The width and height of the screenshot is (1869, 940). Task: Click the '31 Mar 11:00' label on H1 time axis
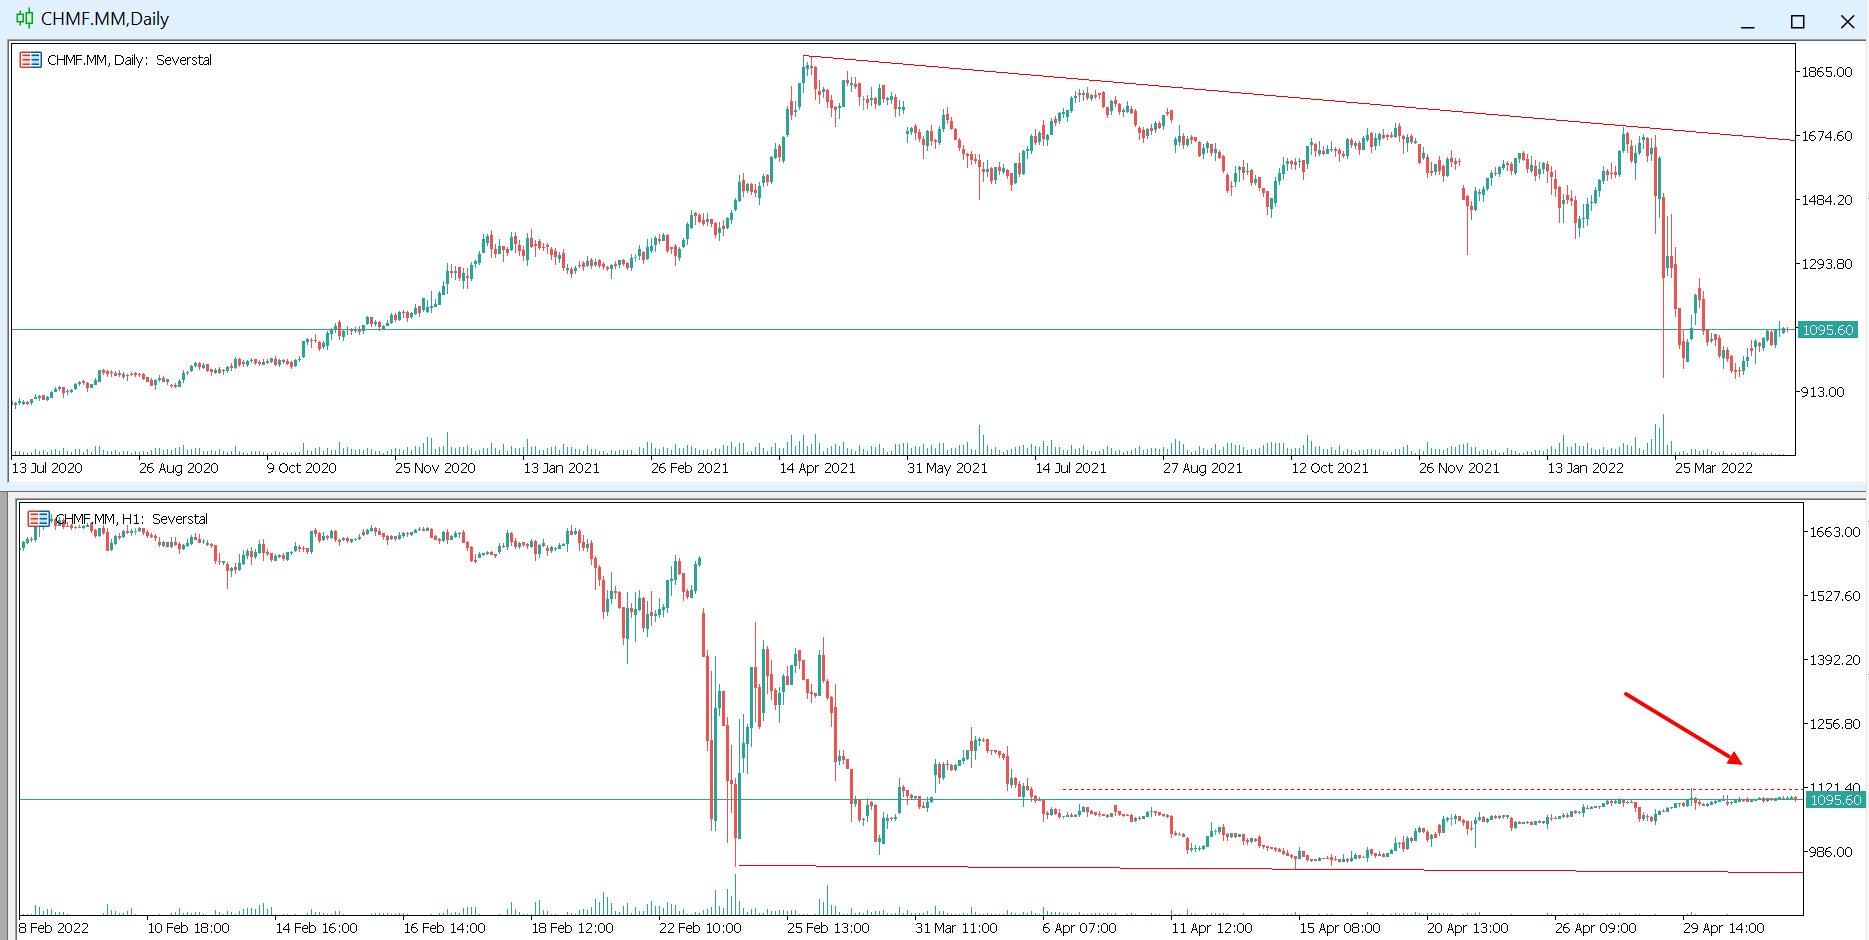coord(956,928)
